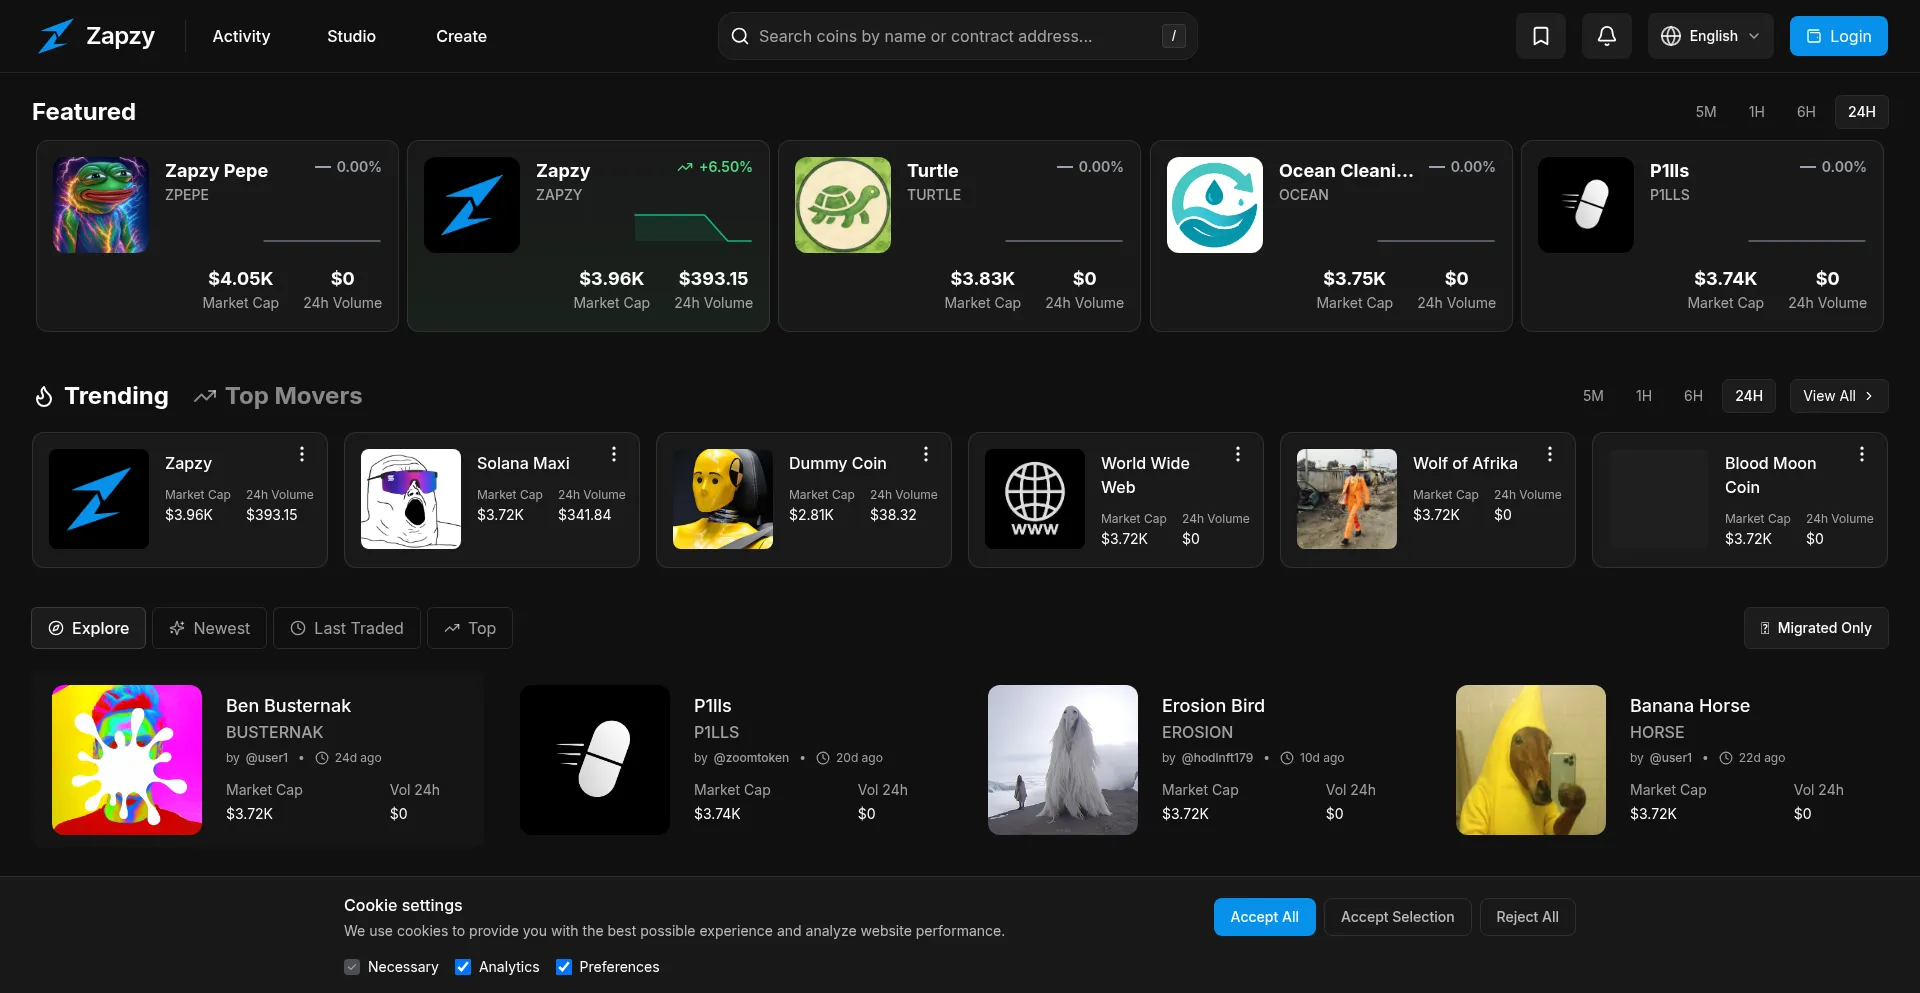Open the three-dot menu on Dummy Coin card
This screenshot has width=1920, height=993.
coord(926,454)
